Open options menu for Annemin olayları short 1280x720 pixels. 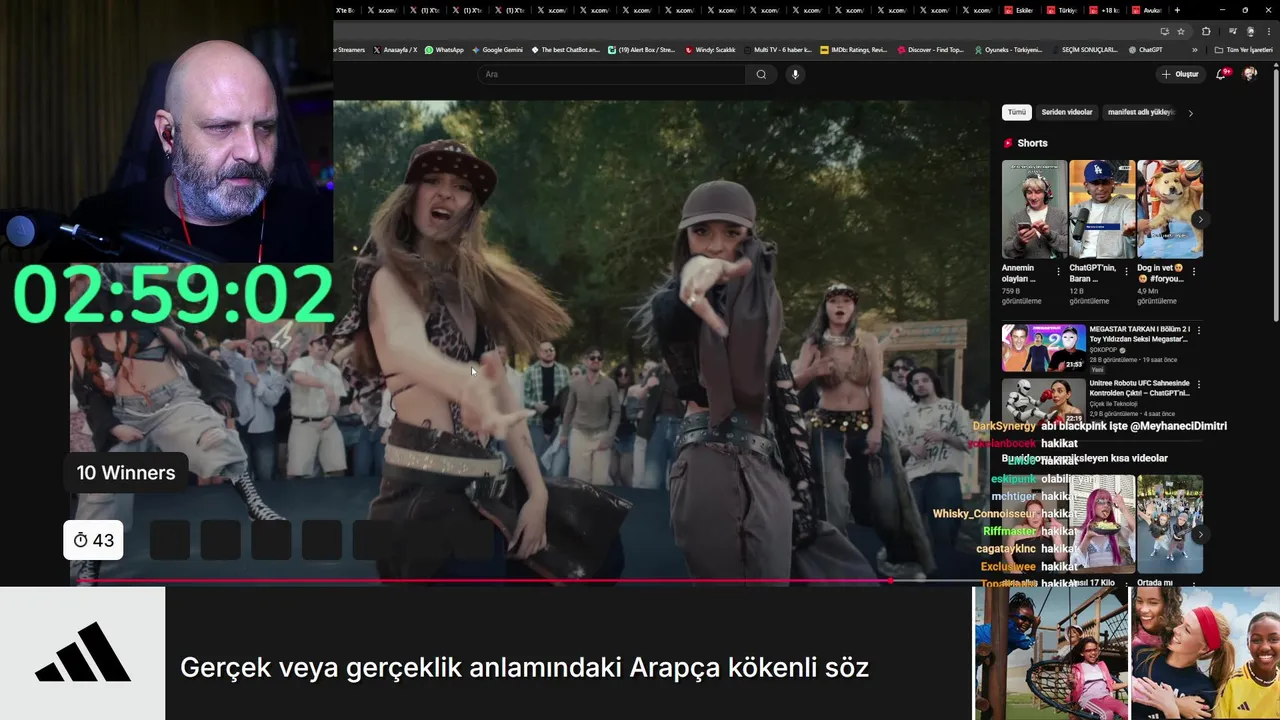coord(1059,271)
